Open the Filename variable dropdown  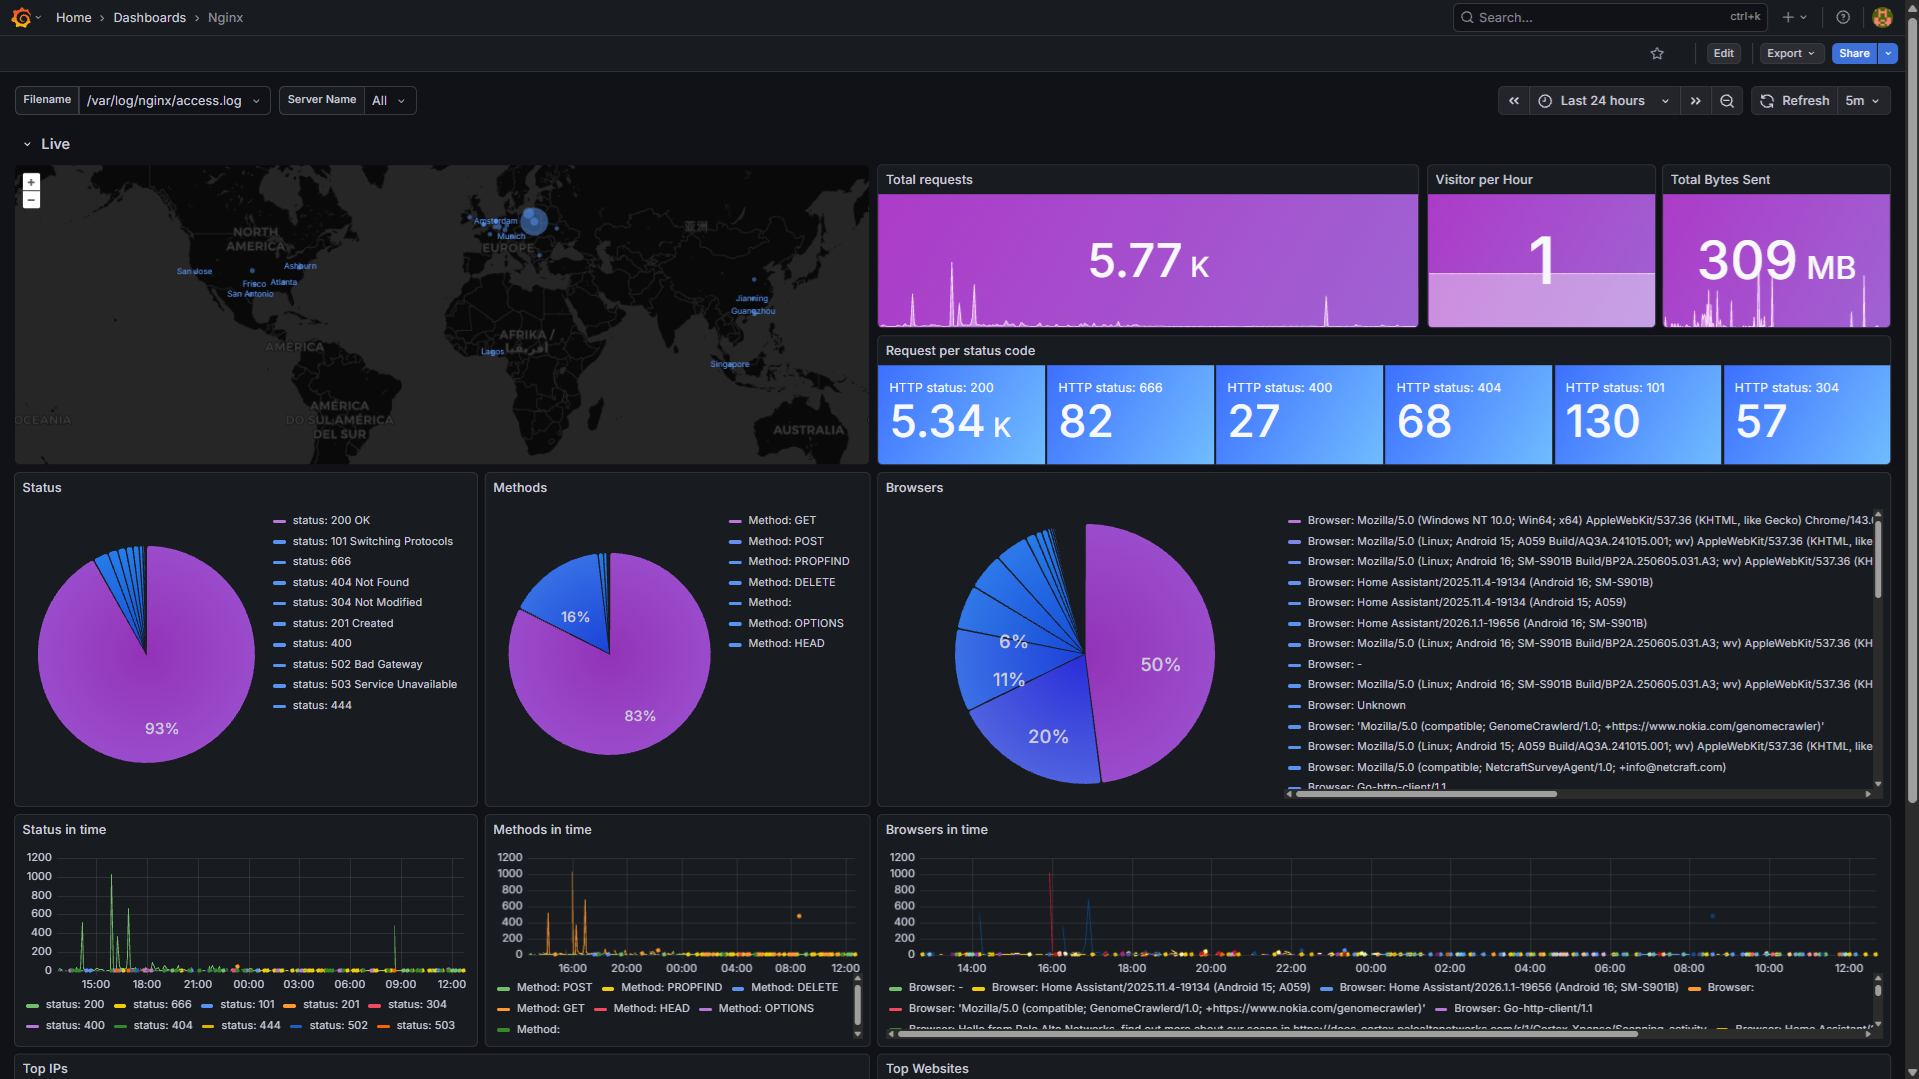tap(174, 101)
